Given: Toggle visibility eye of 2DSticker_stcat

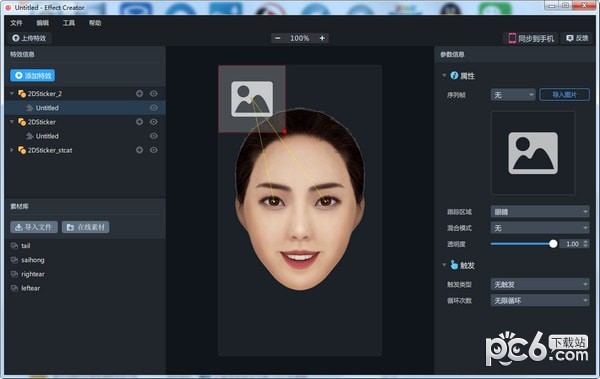Looking at the screenshot, I should point(153,150).
